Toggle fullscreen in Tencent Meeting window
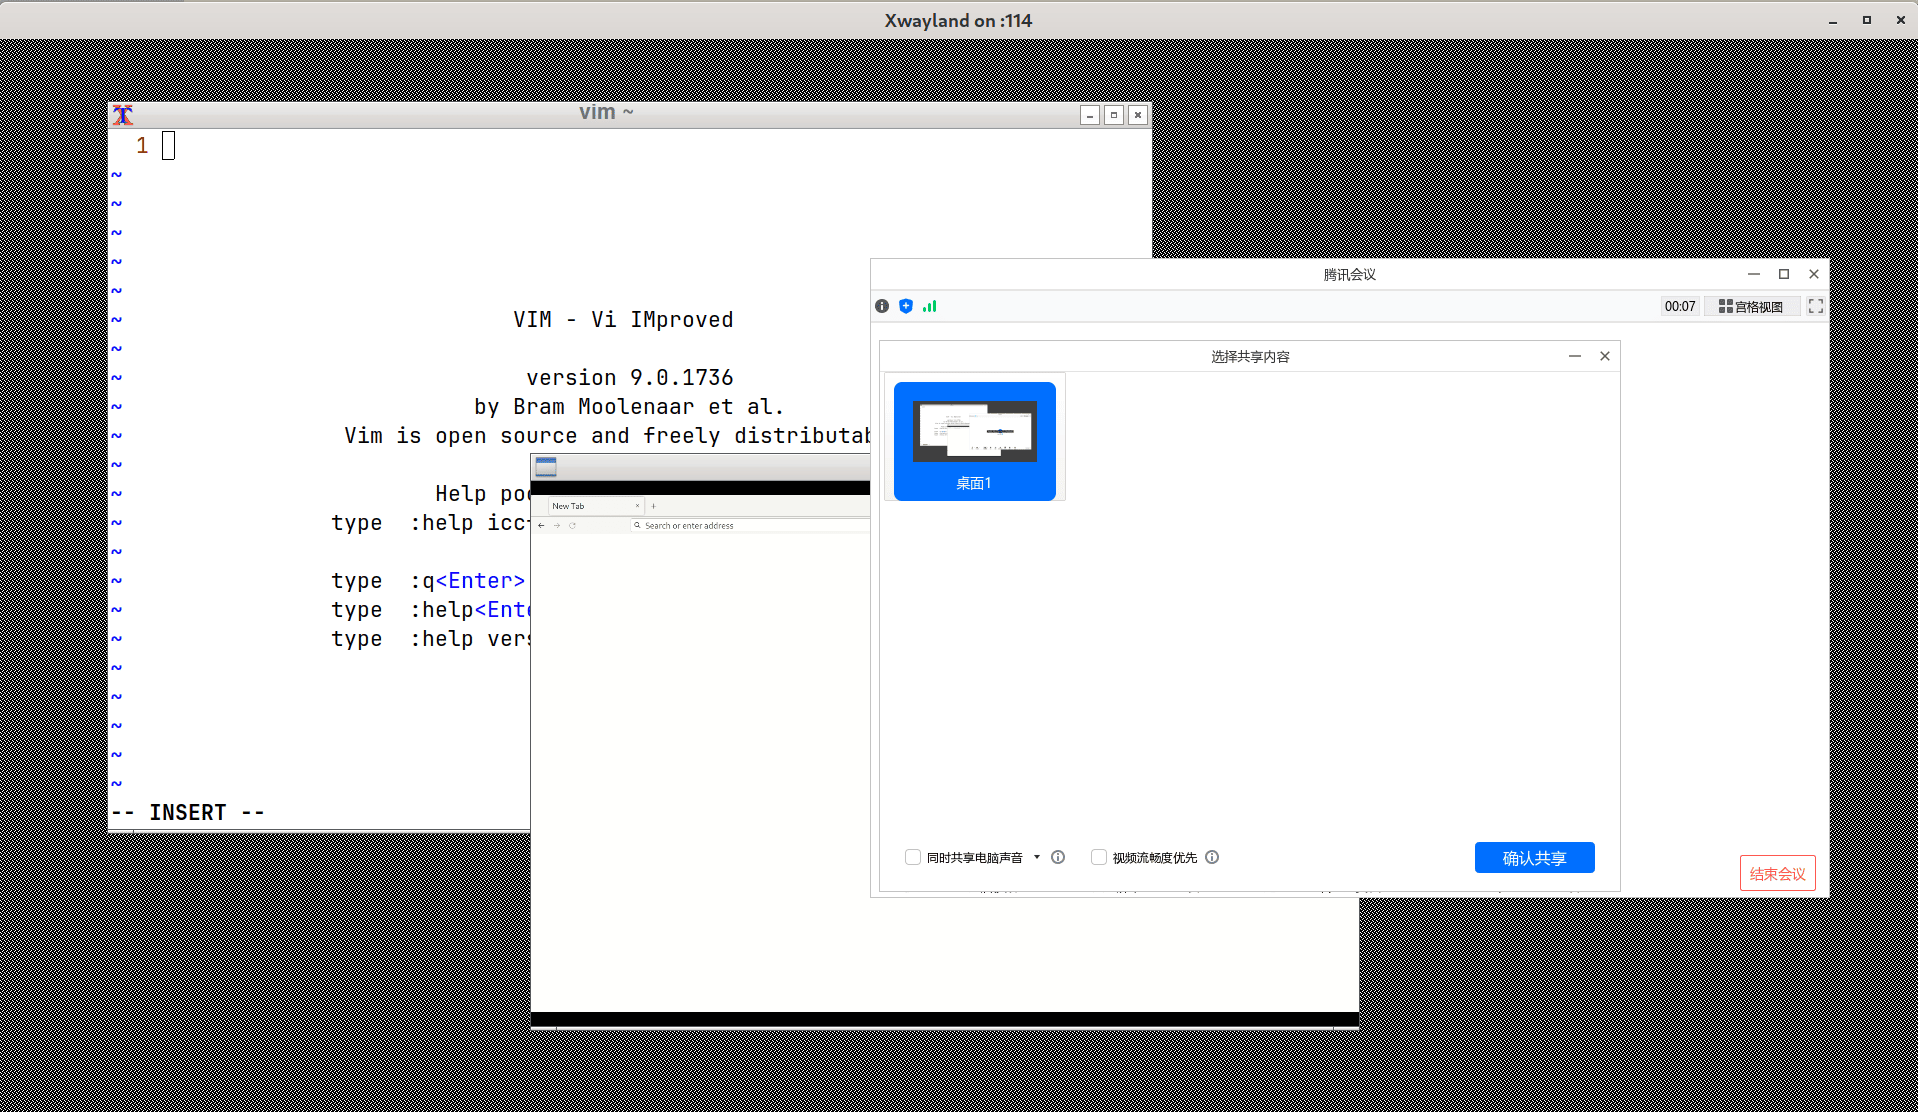The height and width of the screenshot is (1112, 1918). (x=1816, y=306)
